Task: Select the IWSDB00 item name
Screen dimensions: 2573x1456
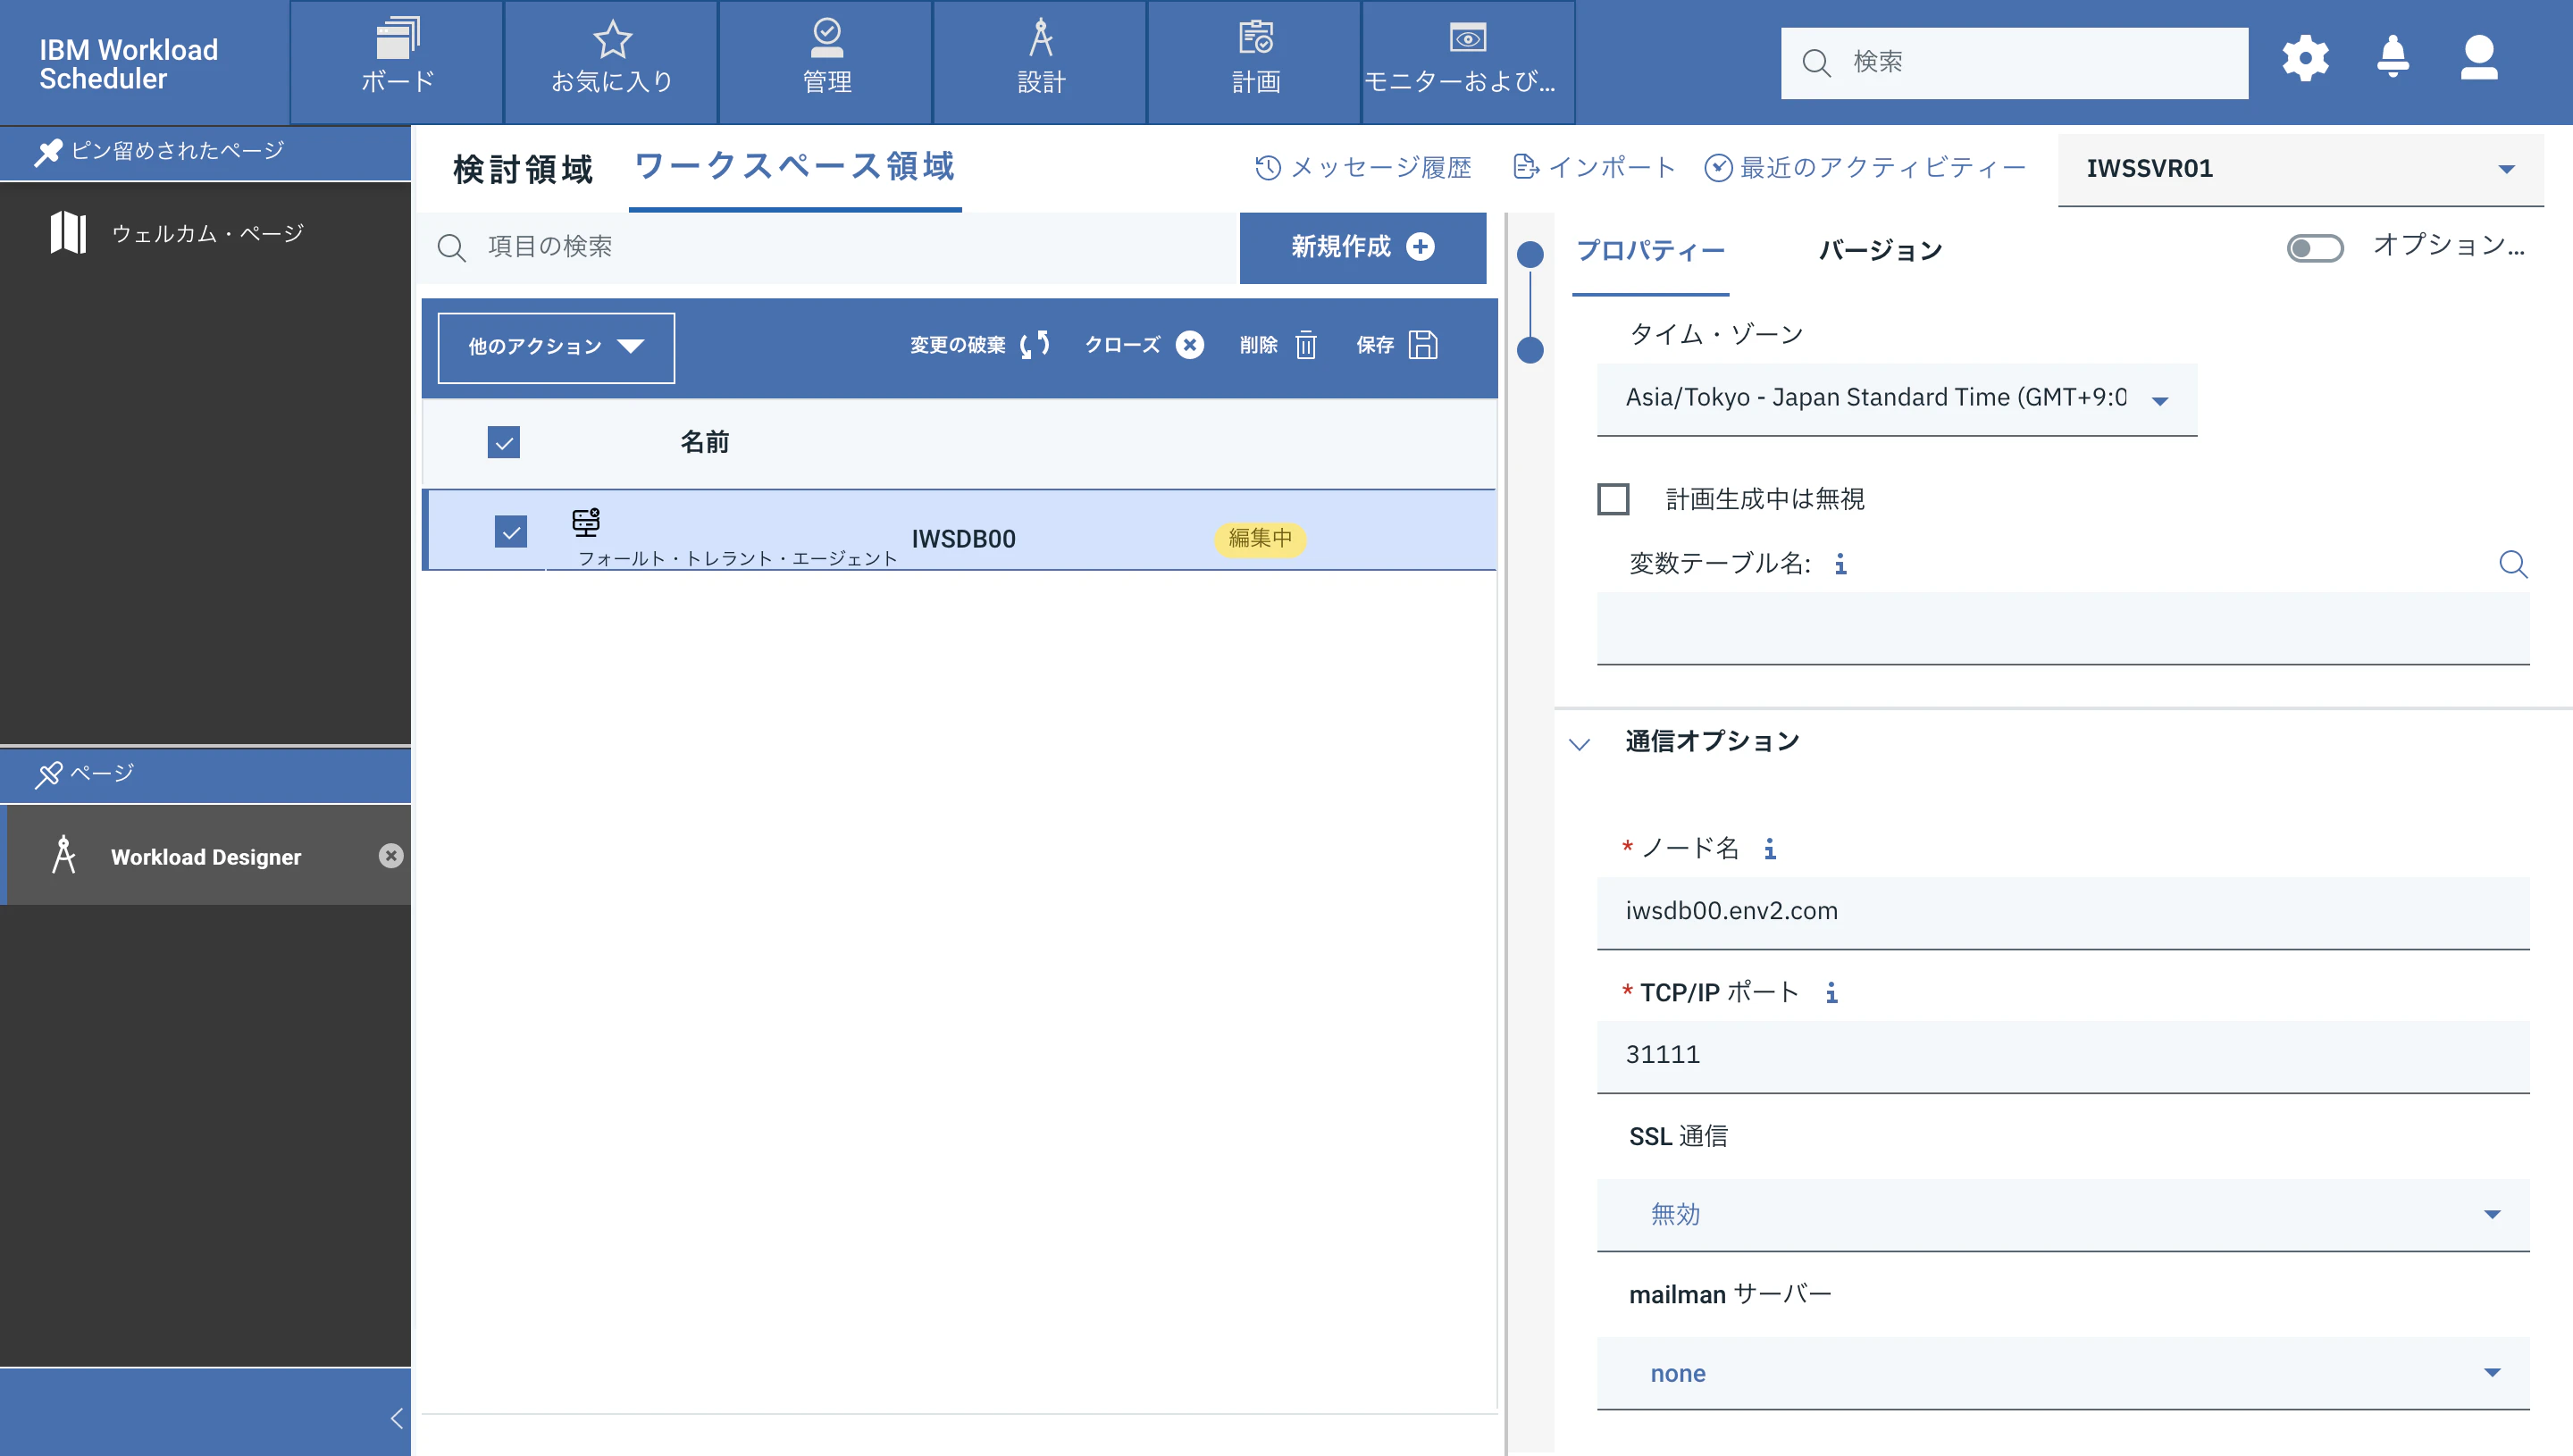Action: click(x=963, y=539)
